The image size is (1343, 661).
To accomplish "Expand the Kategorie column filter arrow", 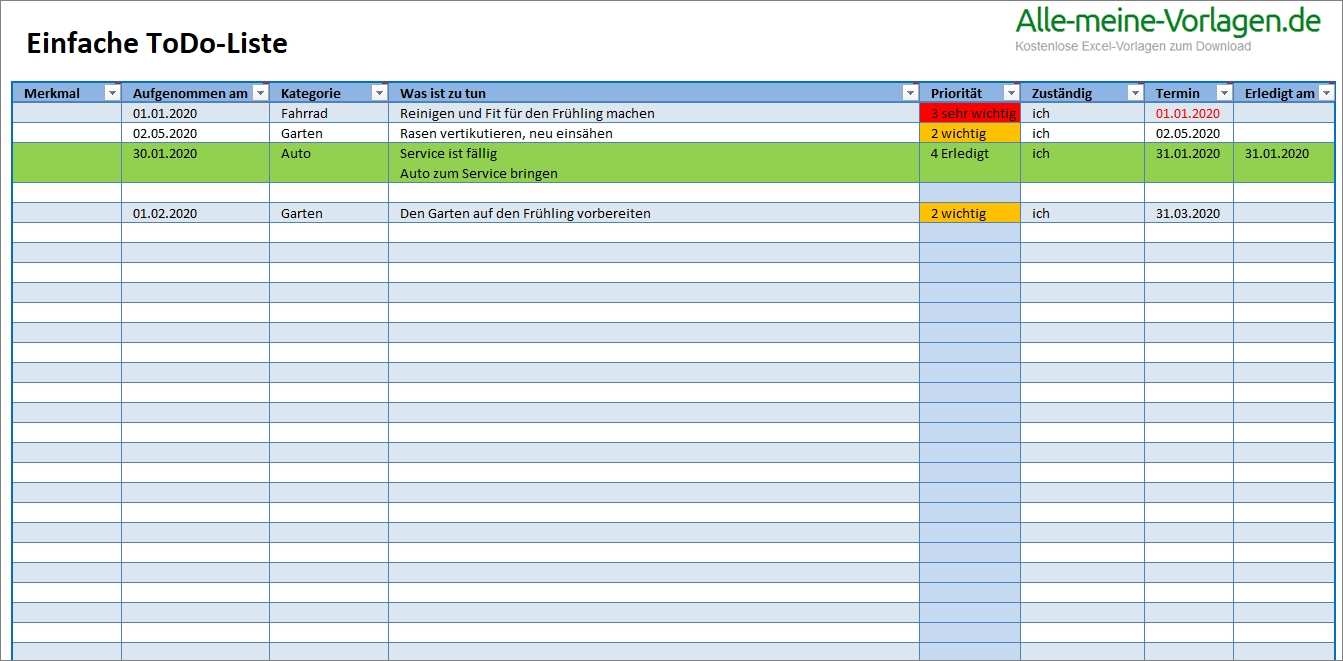I will [379, 93].
